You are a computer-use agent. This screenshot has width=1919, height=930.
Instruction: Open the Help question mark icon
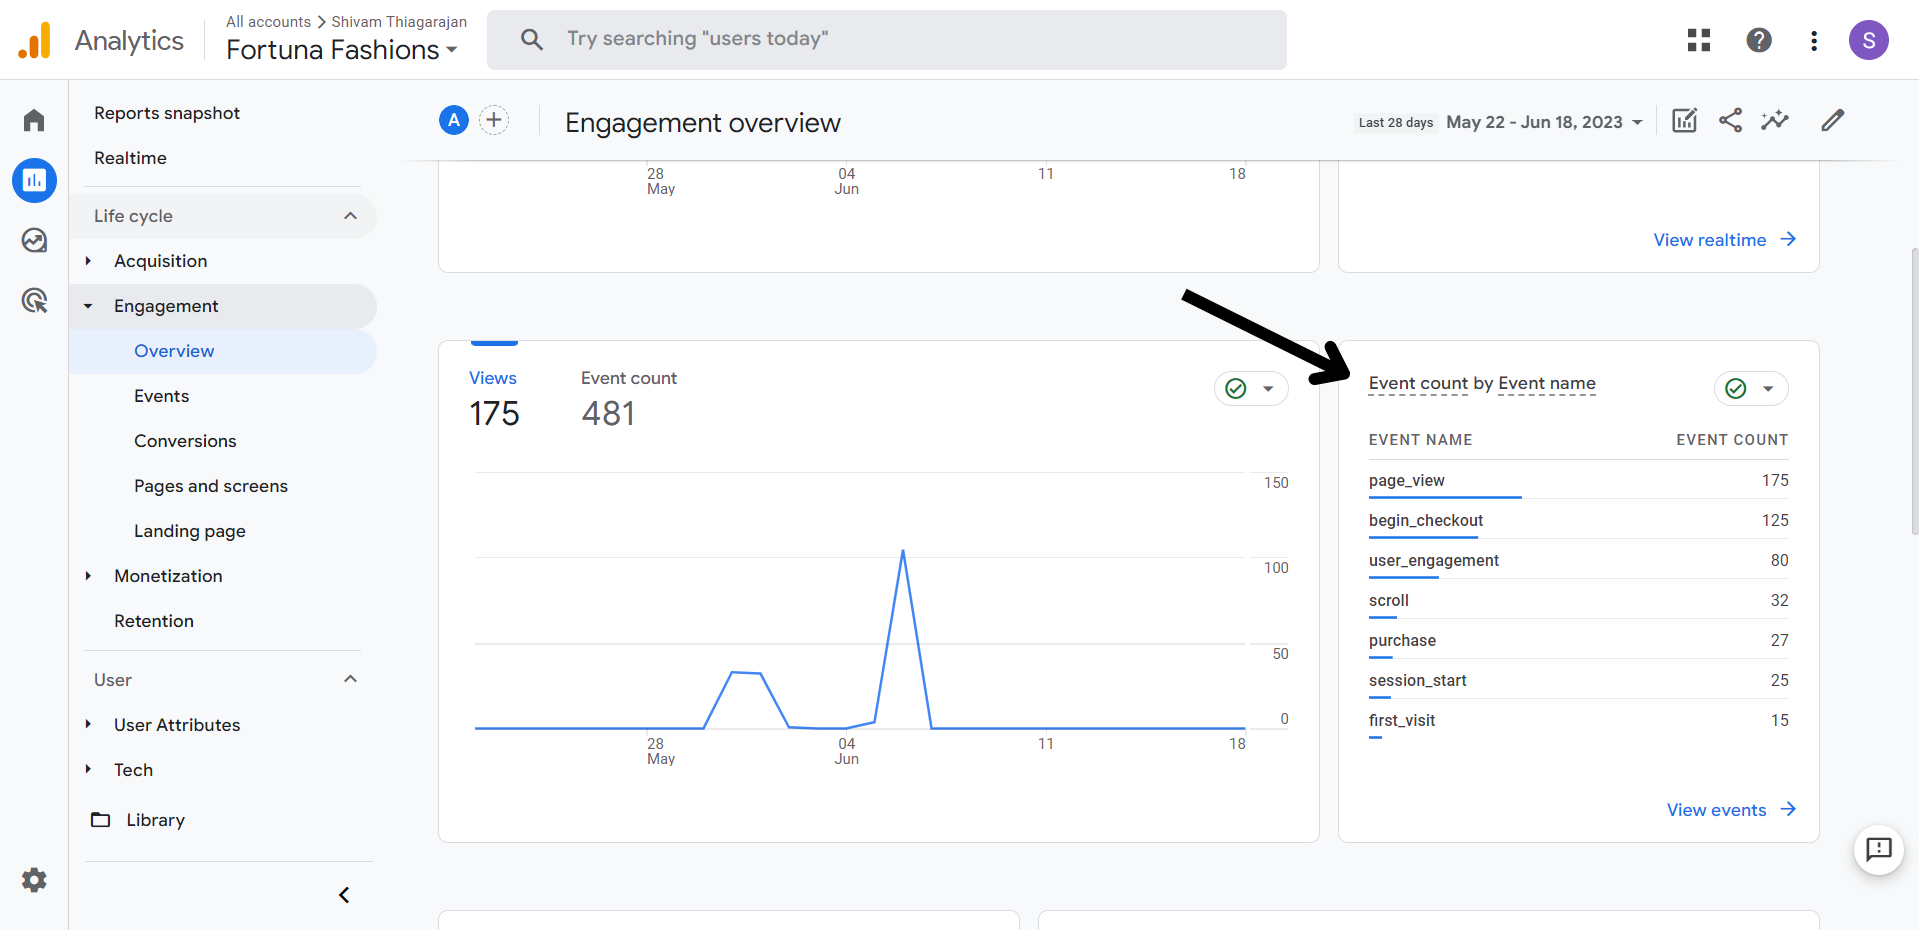(x=1759, y=40)
